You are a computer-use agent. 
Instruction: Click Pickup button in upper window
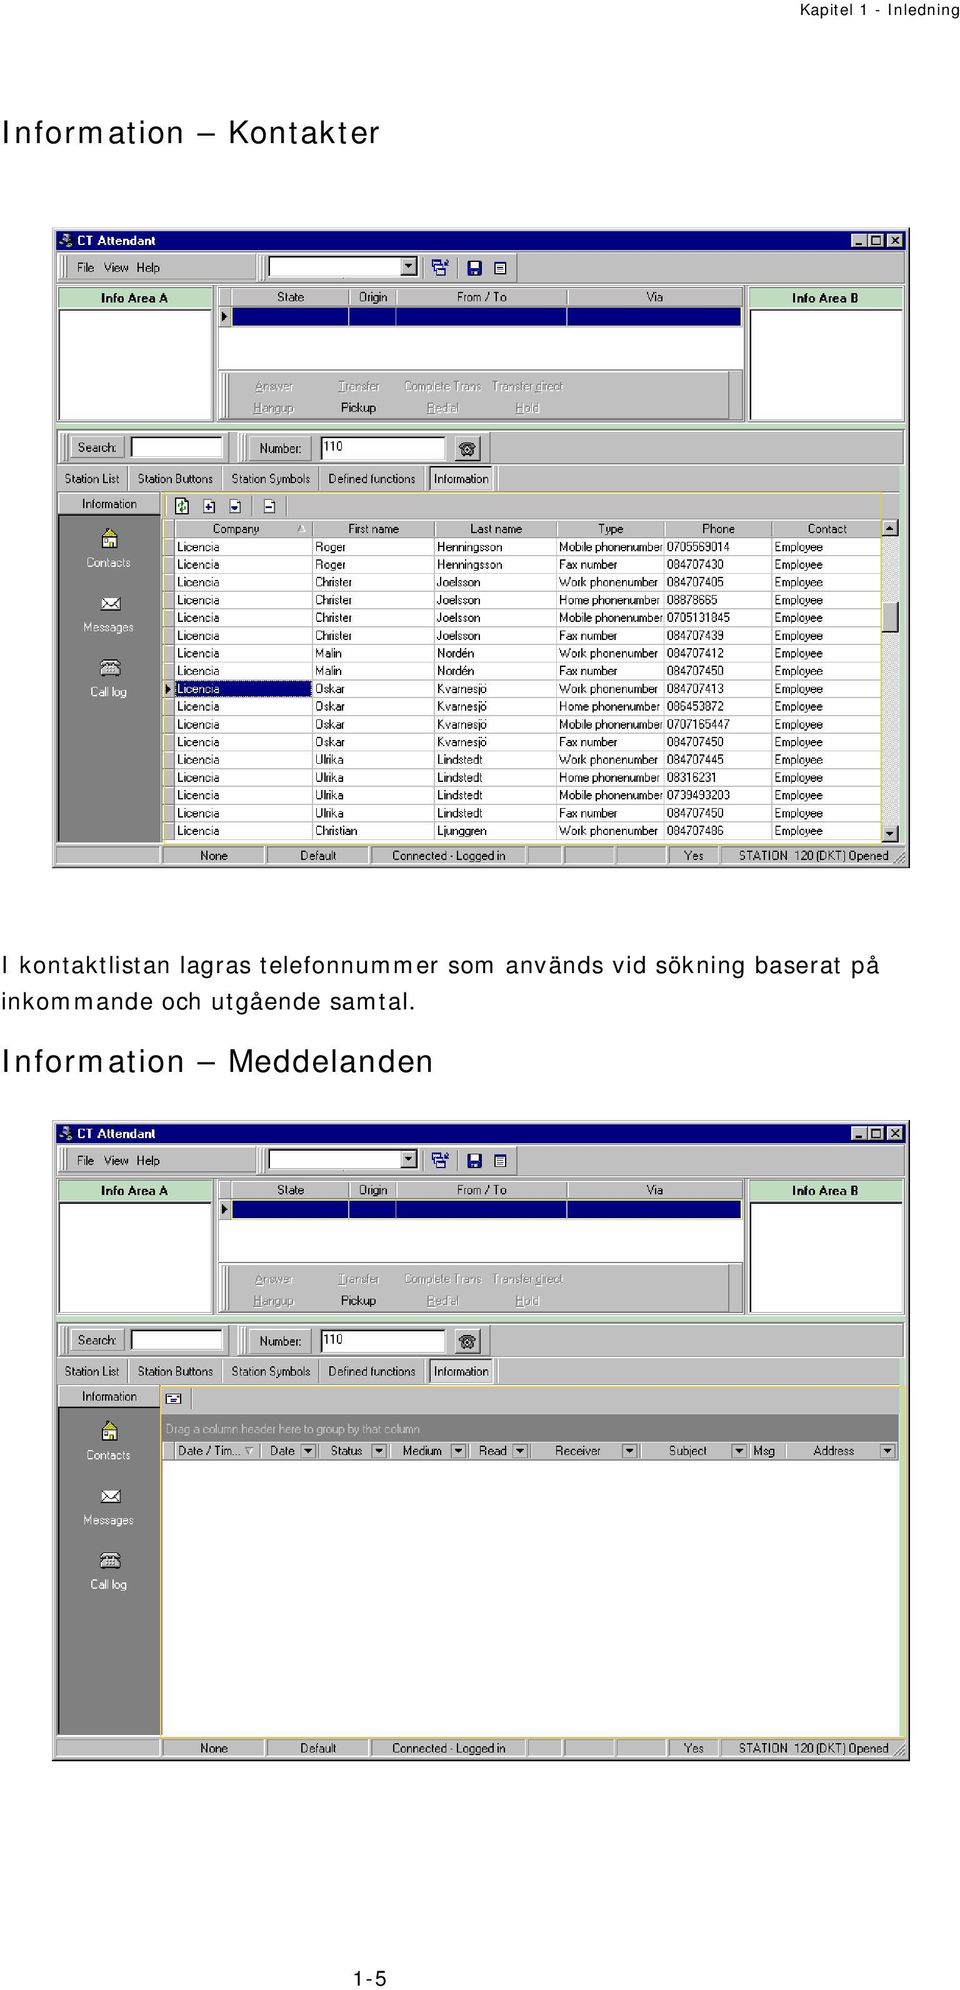[x=358, y=408]
